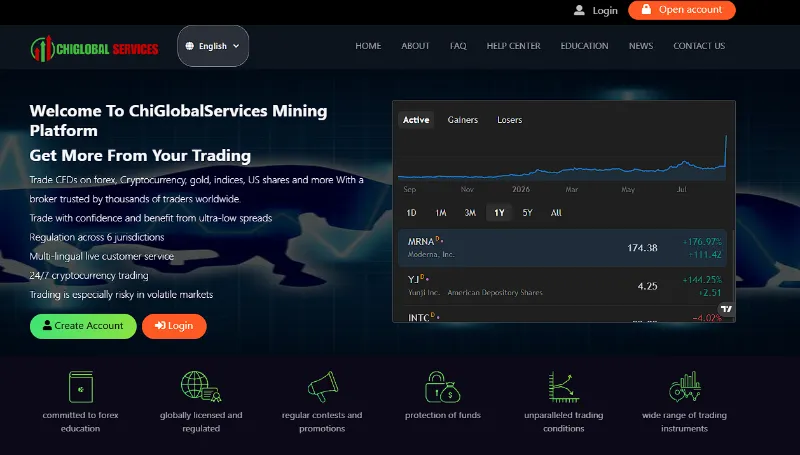This screenshot has width=800, height=455.
Task: Click the contests megaphone icon
Action: (322, 387)
